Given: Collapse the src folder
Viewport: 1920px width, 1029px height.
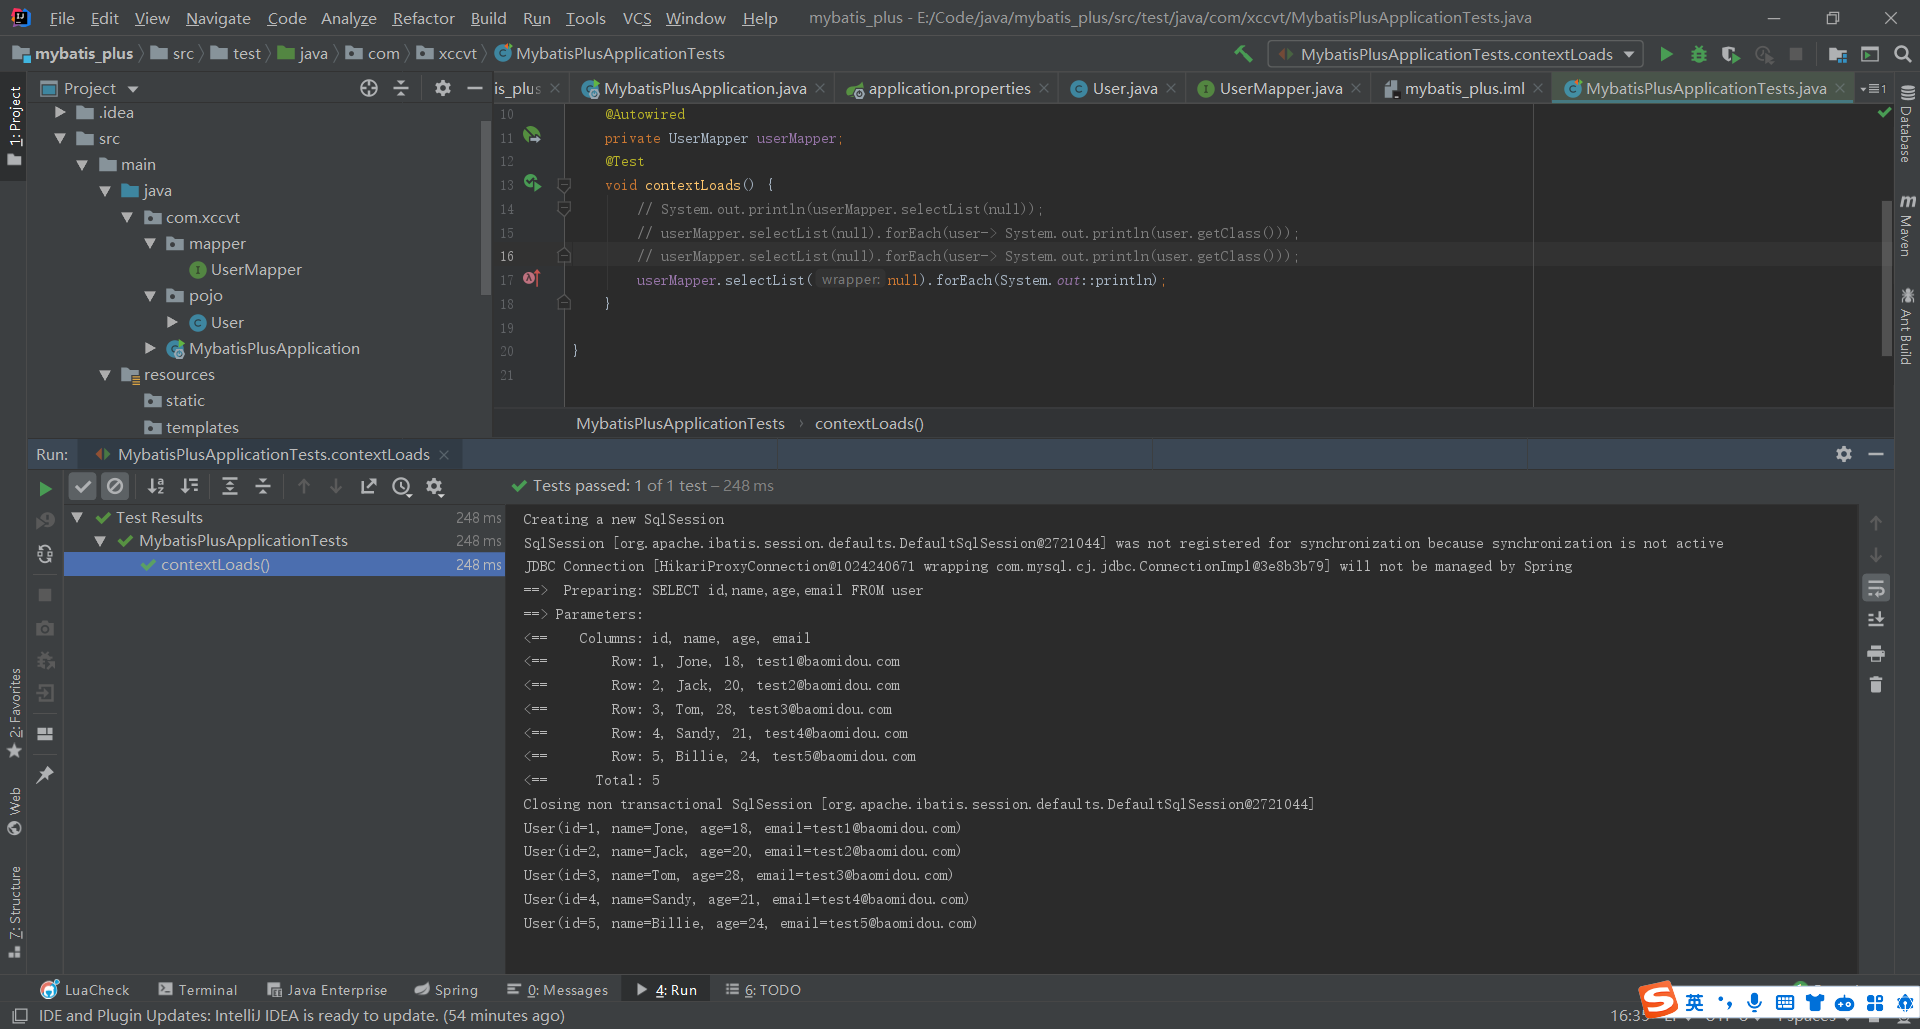Looking at the screenshot, I should [x=60, y=138].
